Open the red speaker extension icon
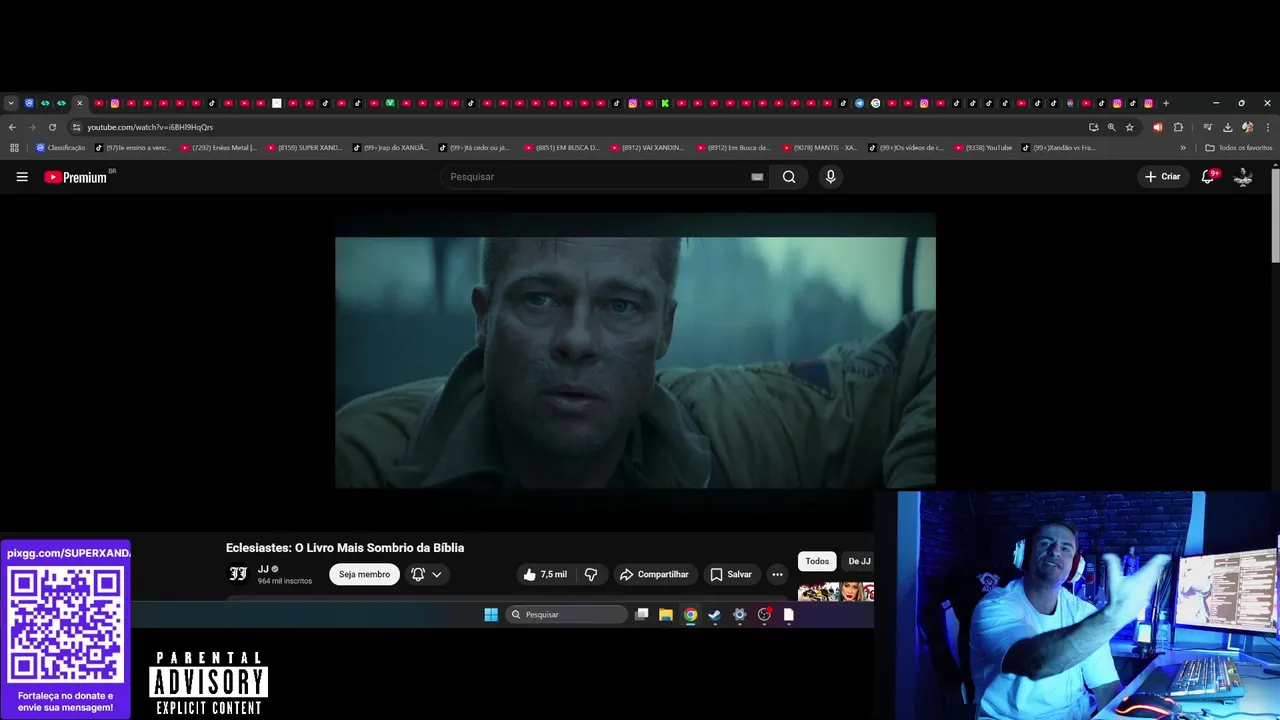Image resolution: width=1280 pixels, height=720 pixels. (x=1157, y=127)
